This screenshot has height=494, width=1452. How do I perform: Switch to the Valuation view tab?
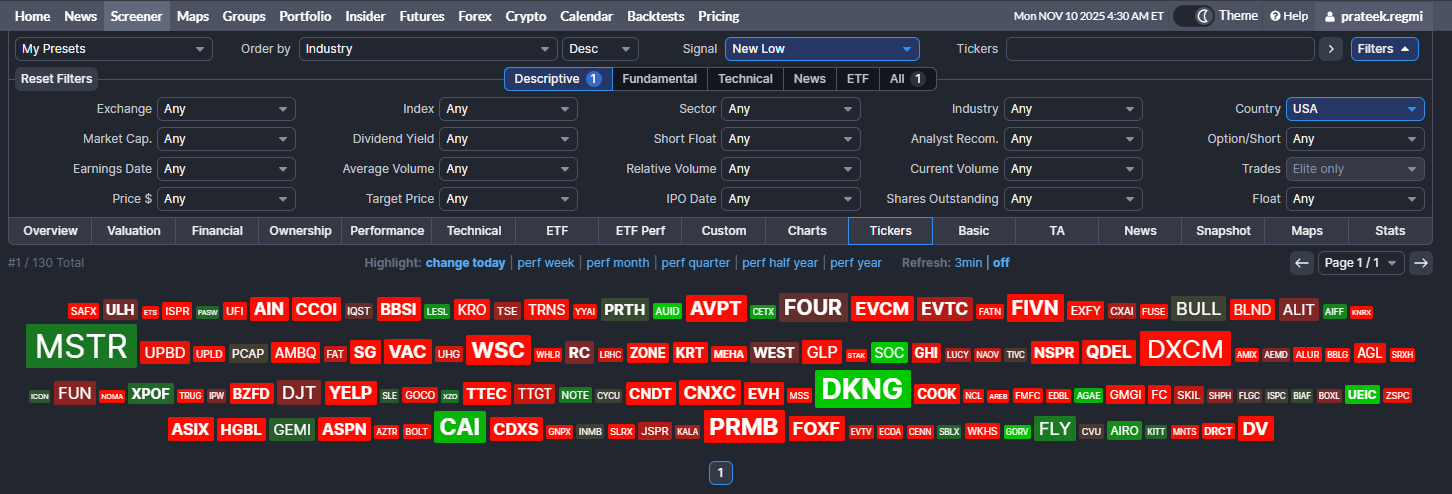click(134, 231)
